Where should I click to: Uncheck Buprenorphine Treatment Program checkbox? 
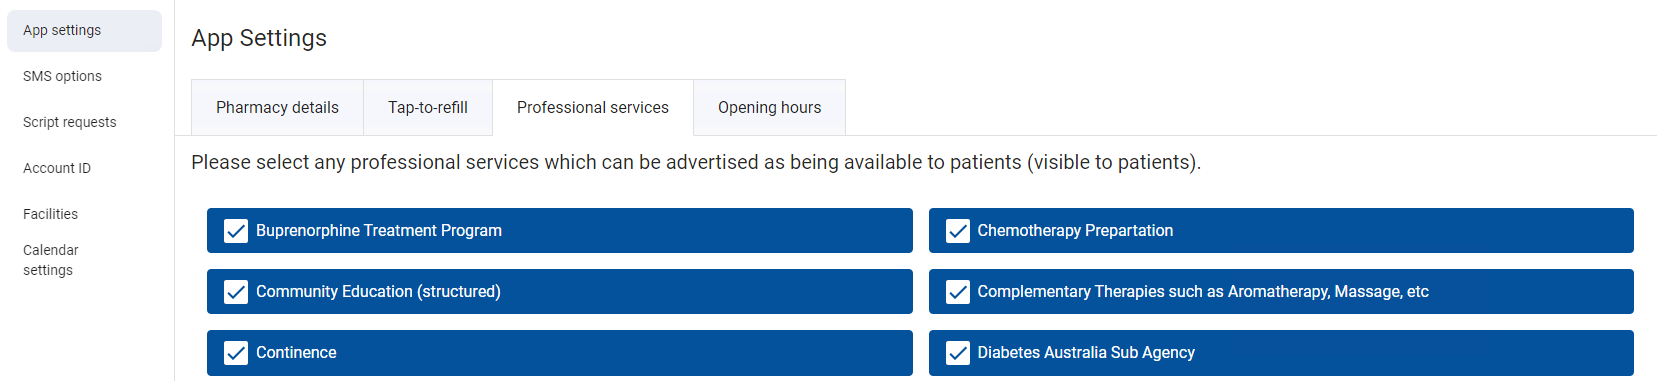pos(236,231)
